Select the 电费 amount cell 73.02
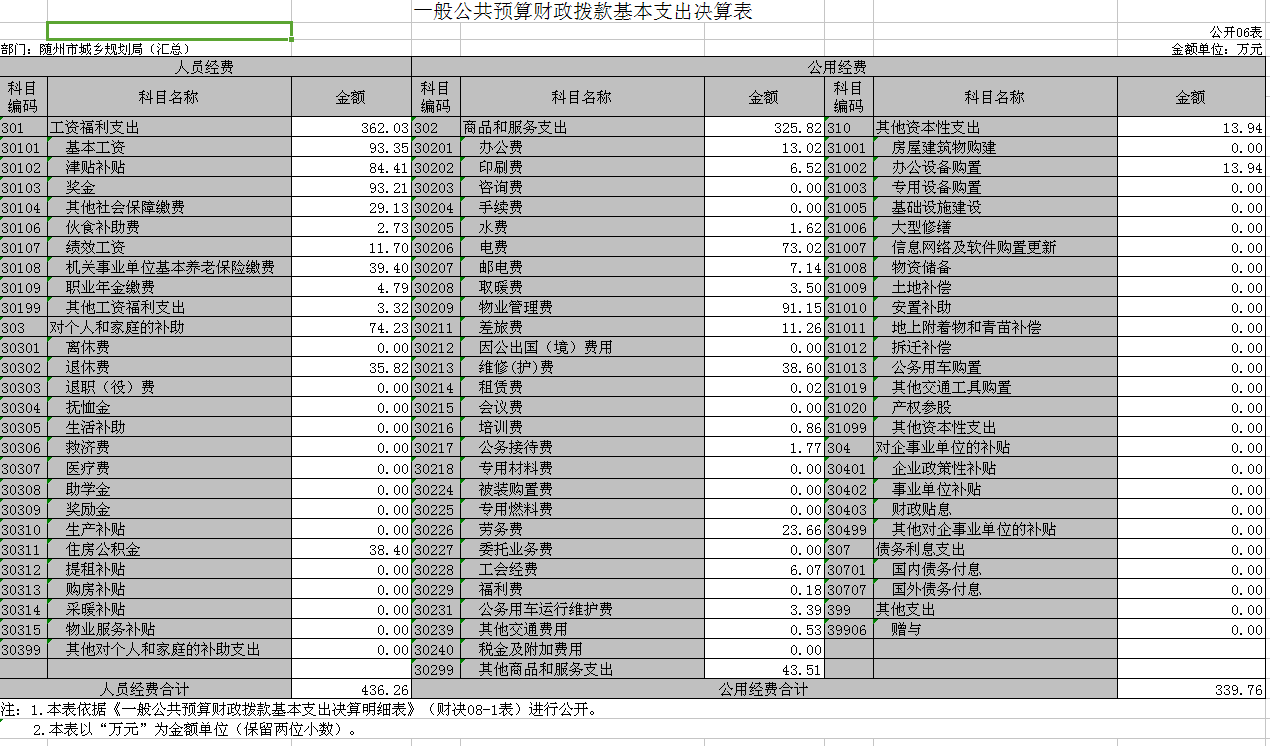Image resolution: width=1270 pixels, height=746 pixels. 764,248
